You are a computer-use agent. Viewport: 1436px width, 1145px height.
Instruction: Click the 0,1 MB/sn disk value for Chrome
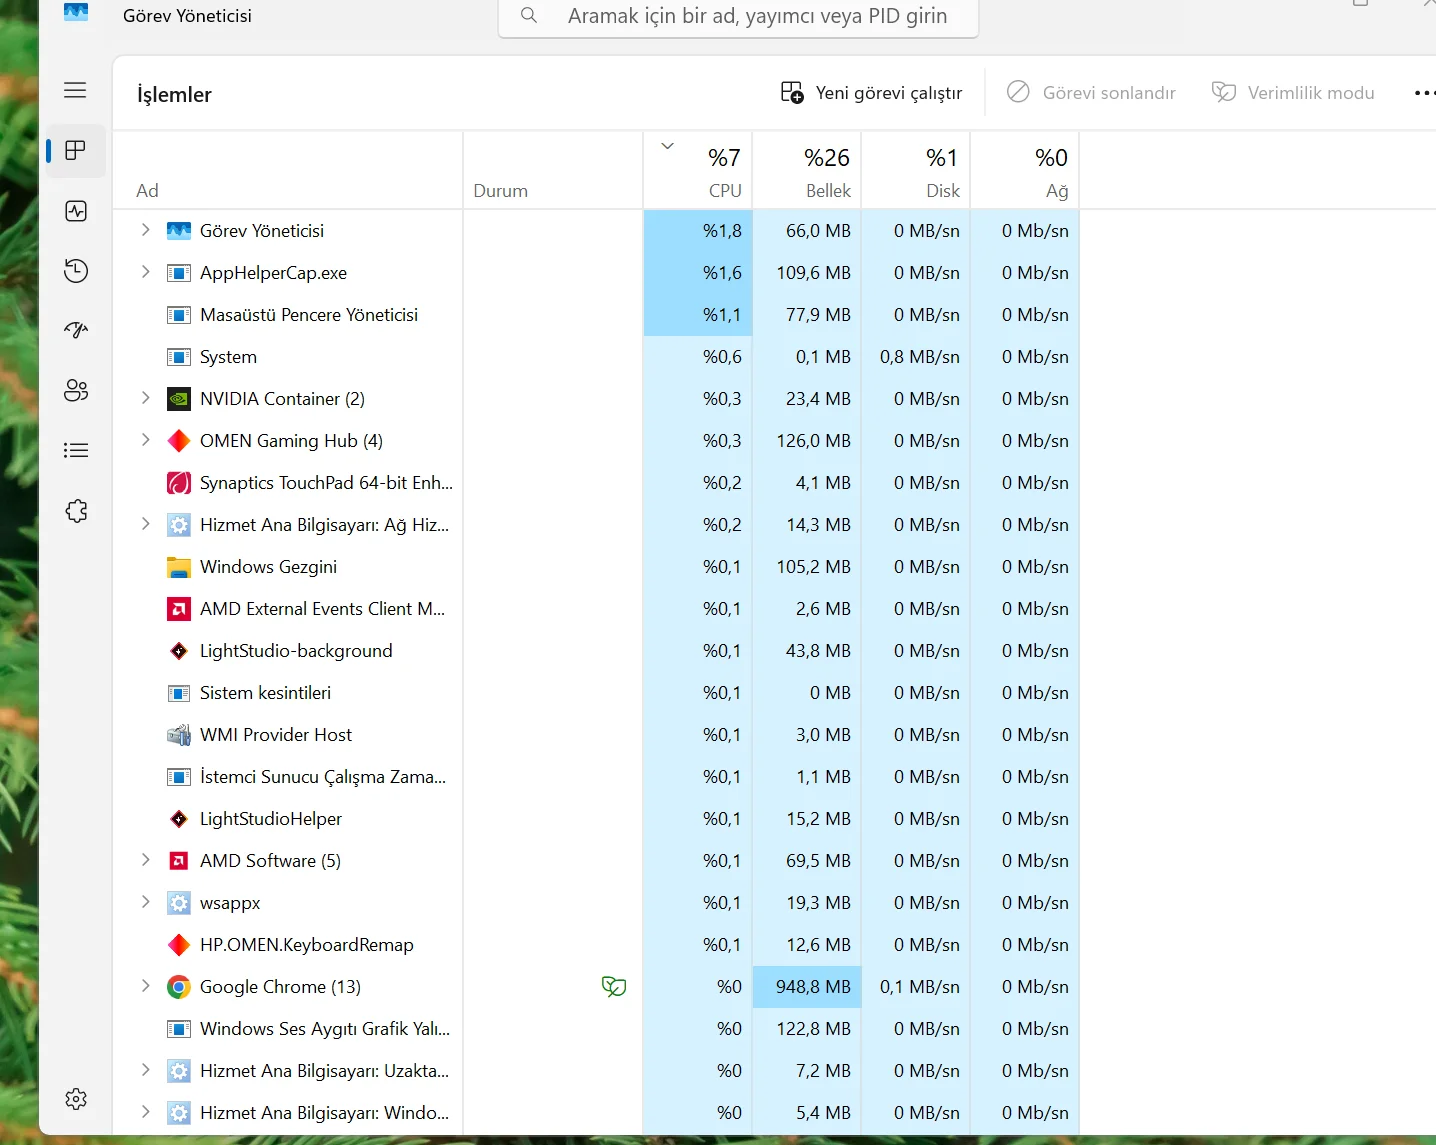(x=916, y=987)
